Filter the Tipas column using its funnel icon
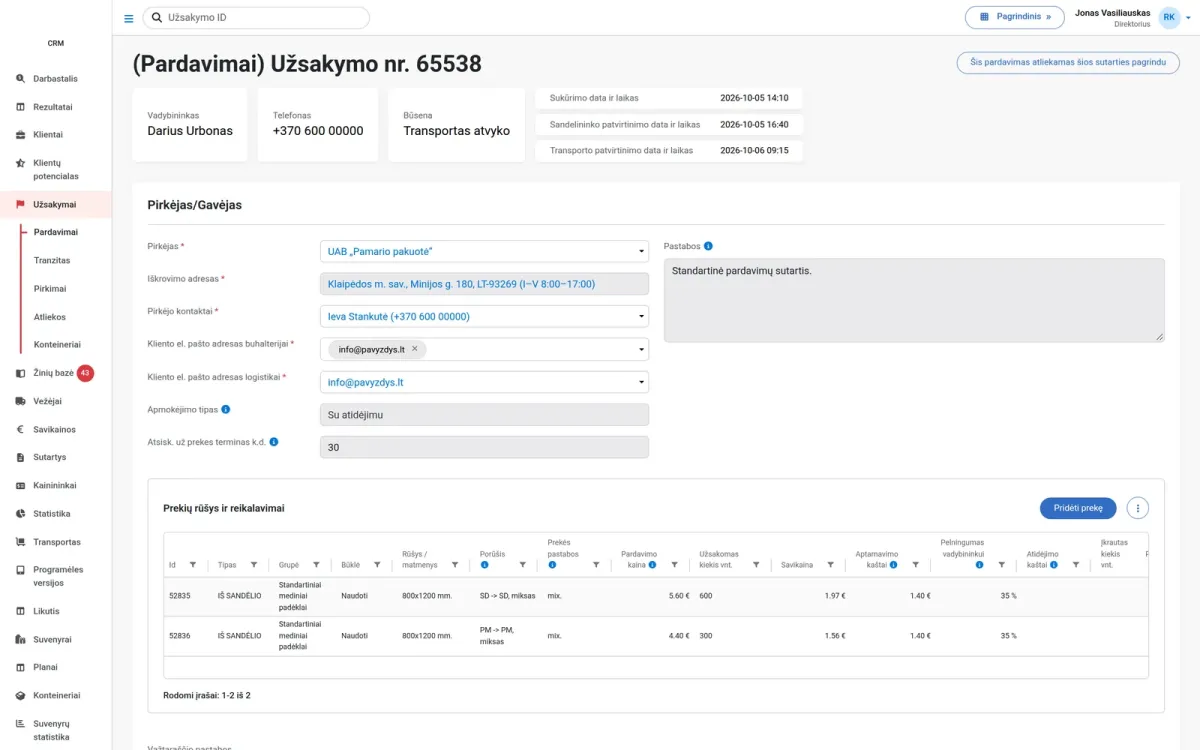The width and height of the screenshot is (1200, 750). (x=254, y=565)
